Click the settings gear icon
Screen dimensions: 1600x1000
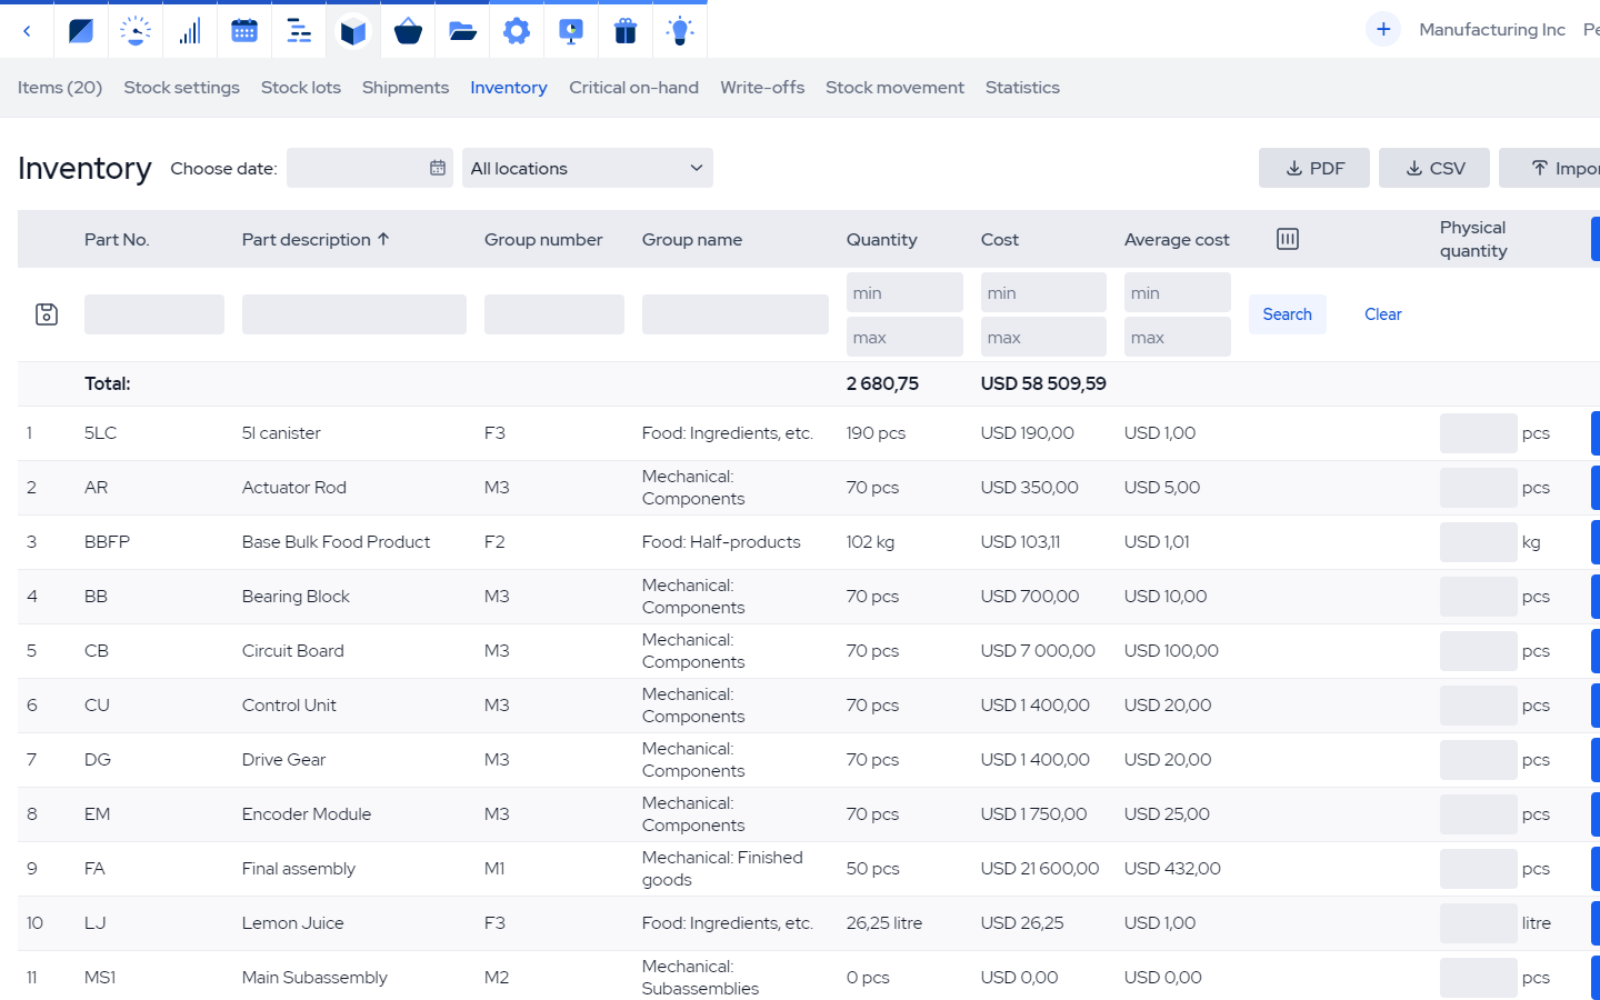tap(516, 30)
